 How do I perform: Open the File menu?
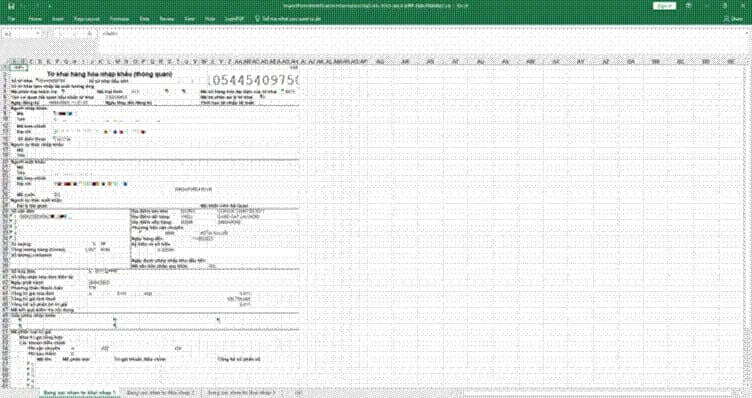pos(12,19)
